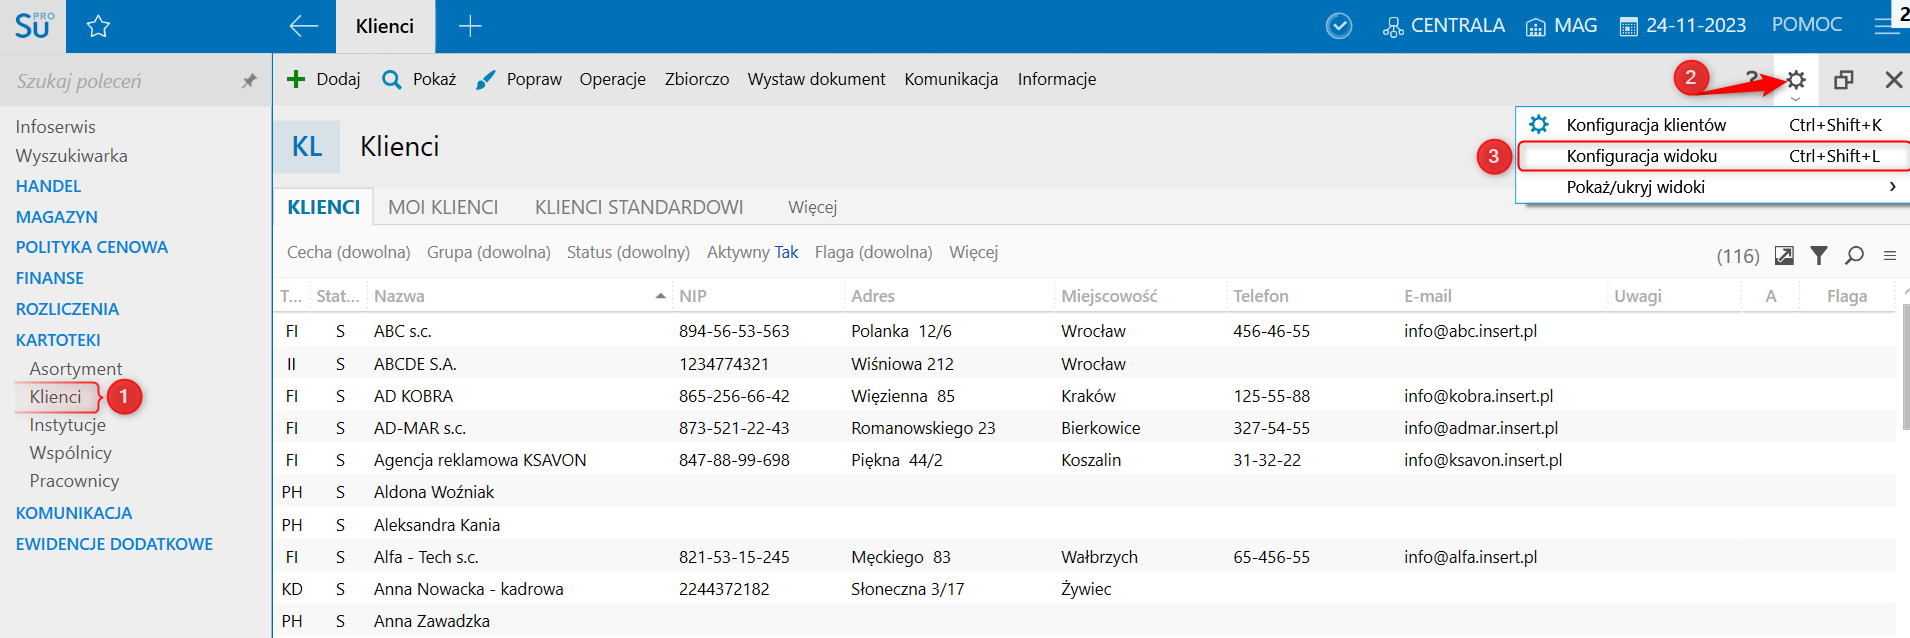Click the gear settings icon
The height and width of the screenshot is (638, 1910).
coord(1796,80)
